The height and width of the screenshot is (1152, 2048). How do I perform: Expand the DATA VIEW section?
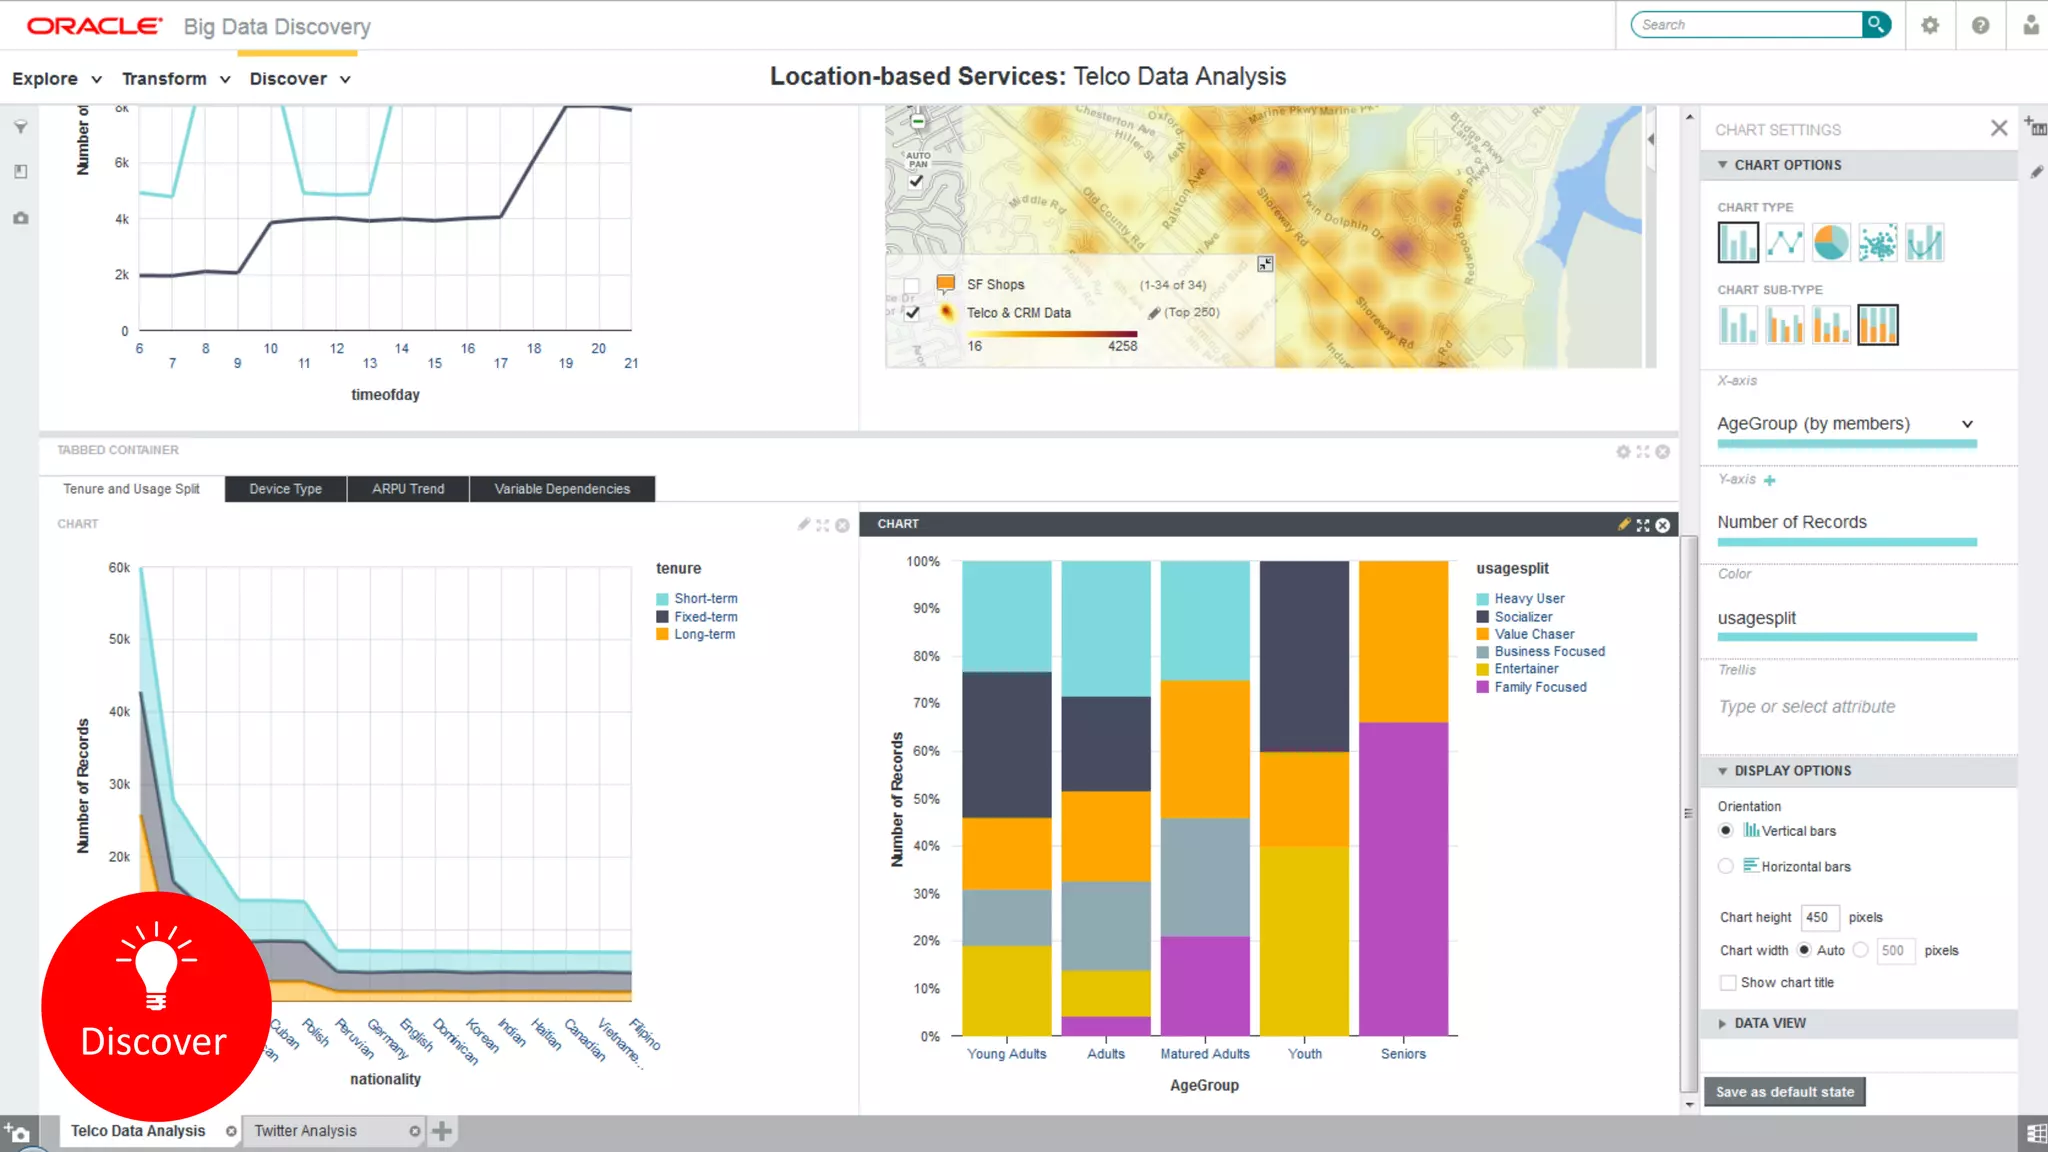click(1769, 1023)
